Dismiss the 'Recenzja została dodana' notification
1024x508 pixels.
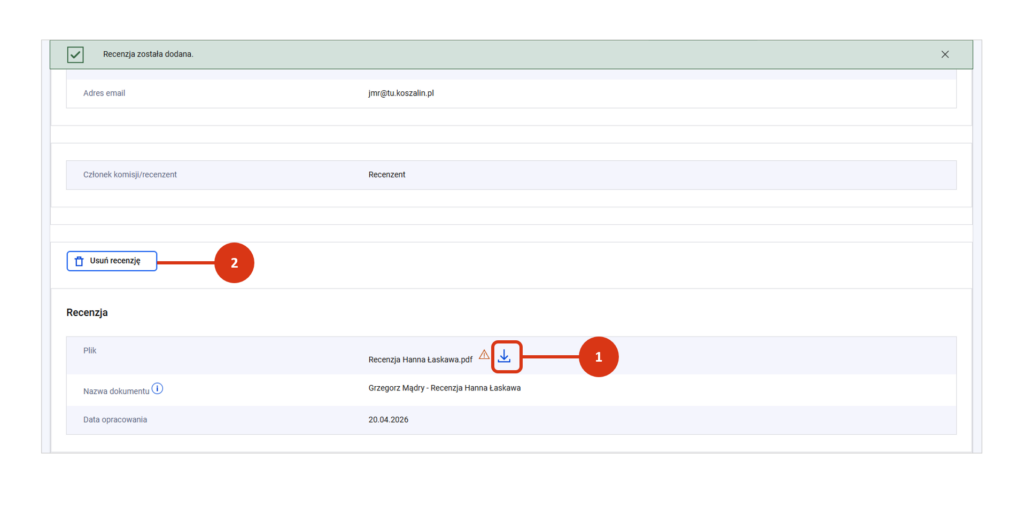(945, 54)
